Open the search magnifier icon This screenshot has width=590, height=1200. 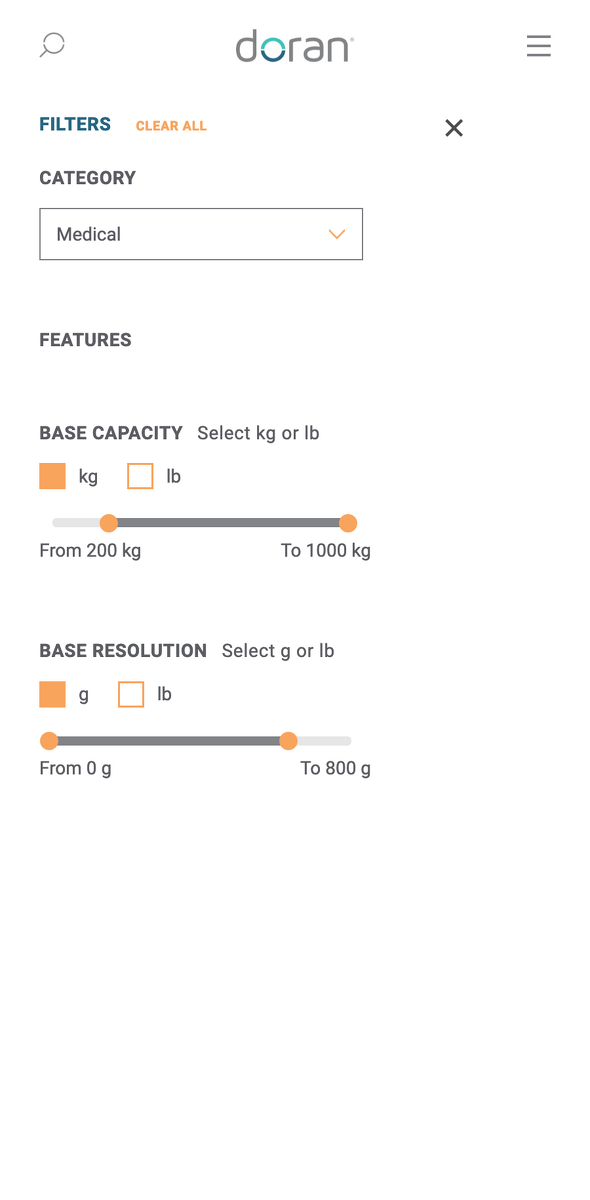pyautogui.click(x=52, y=46)
